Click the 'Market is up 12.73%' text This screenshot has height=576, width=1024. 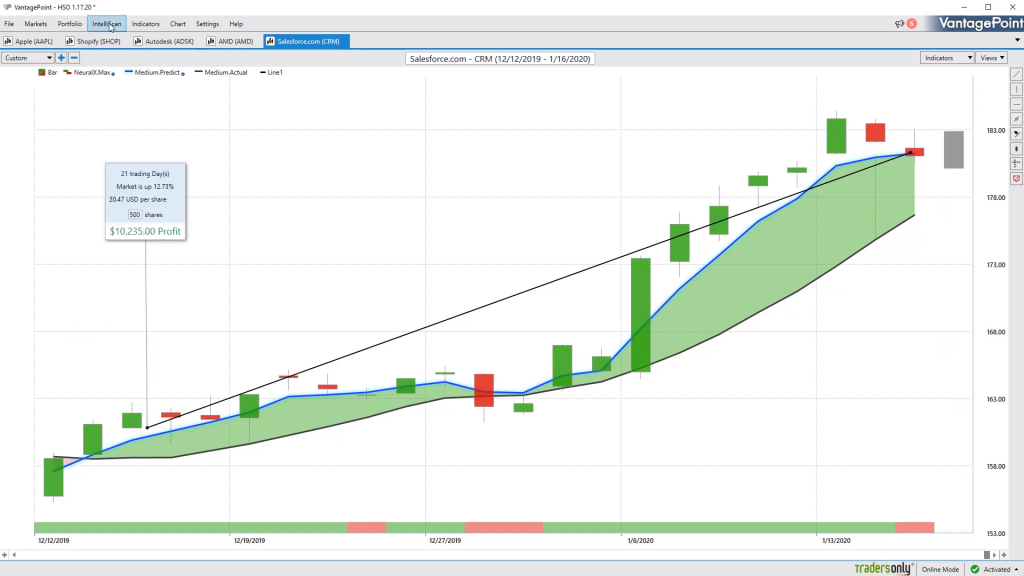click(x=145, y=187)
